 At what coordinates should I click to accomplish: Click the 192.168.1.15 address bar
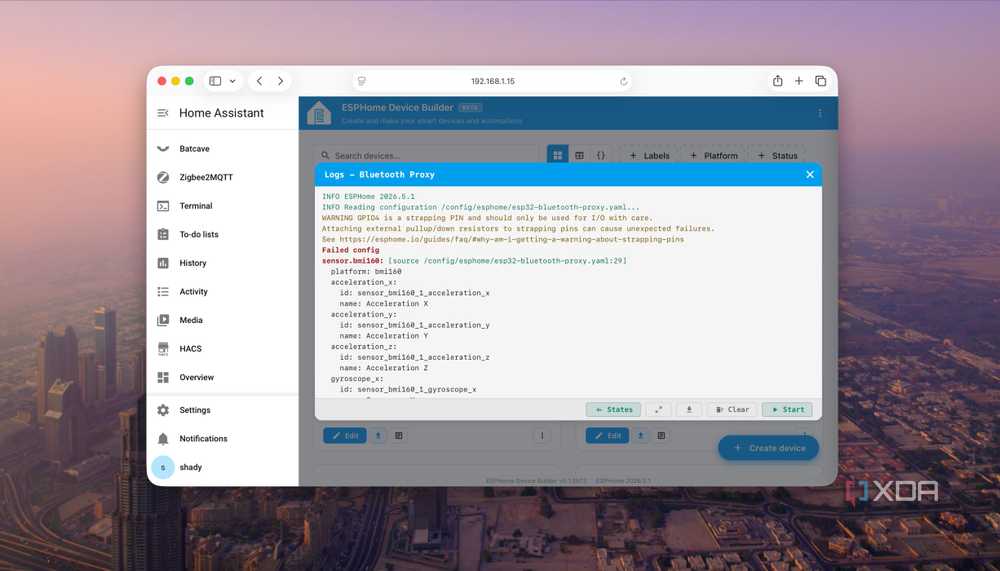(x=492, y=81)
